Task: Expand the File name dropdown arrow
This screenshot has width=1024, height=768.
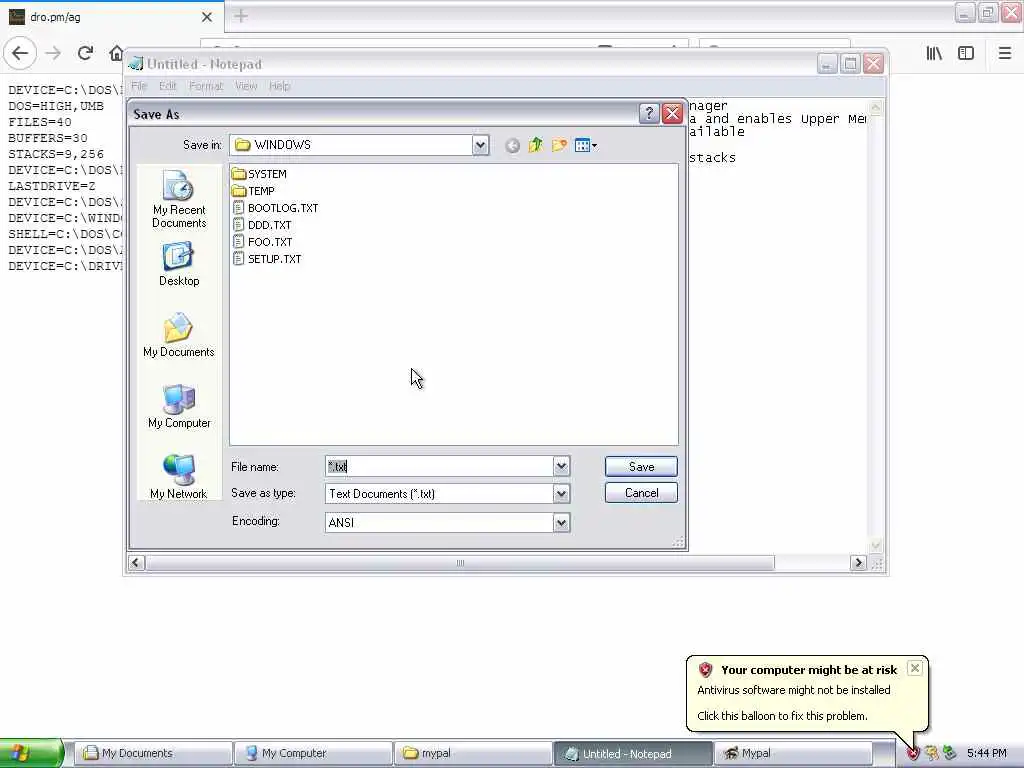Action: [561, 466]
